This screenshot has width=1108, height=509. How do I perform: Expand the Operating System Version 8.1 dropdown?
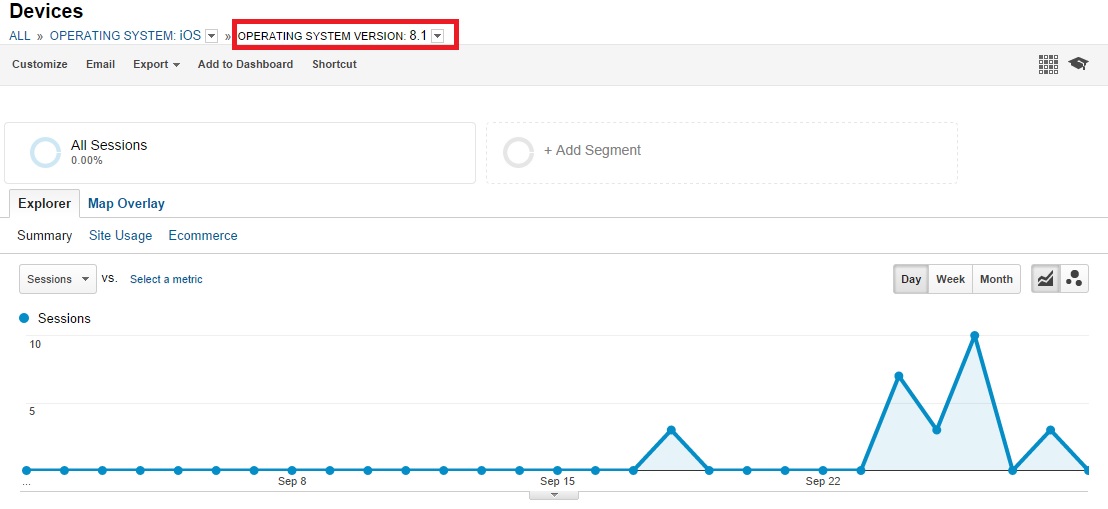[437, 36]
